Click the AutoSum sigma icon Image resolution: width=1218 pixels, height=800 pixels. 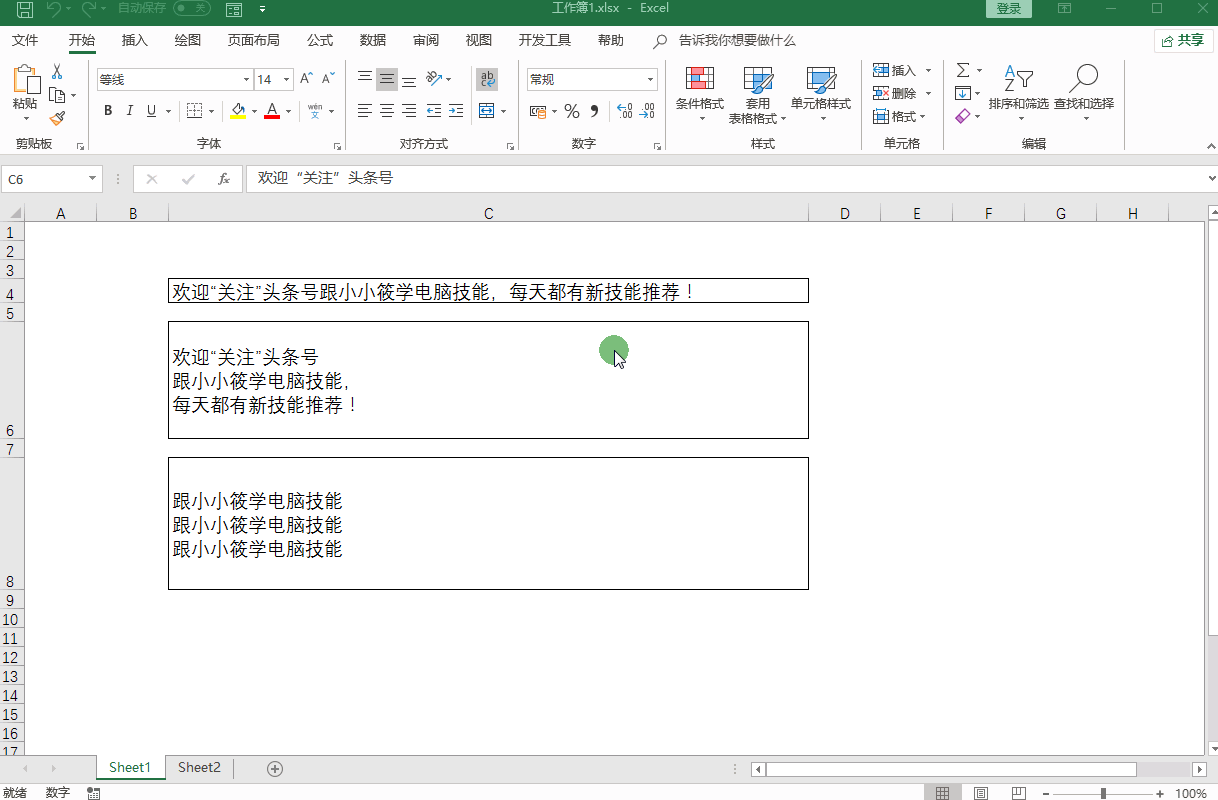click(962, 70)
